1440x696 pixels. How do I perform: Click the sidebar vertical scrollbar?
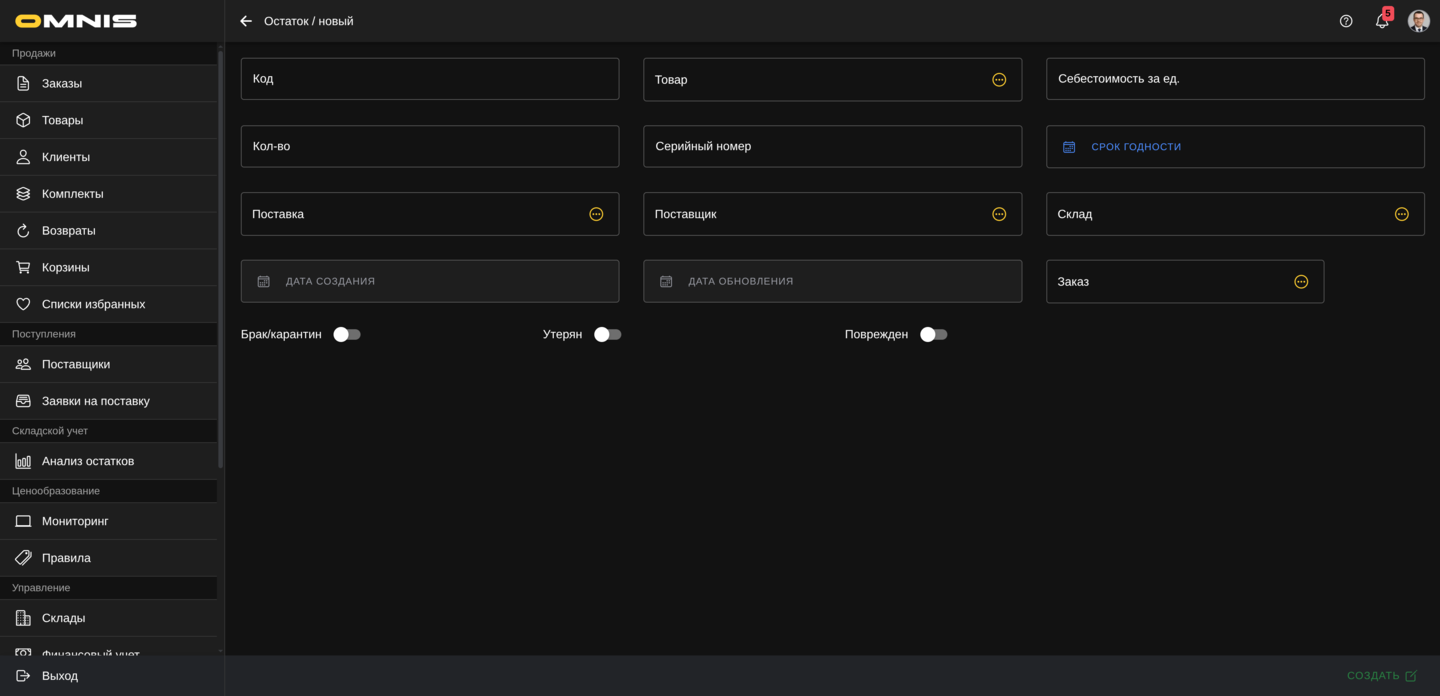pos(220,260)
